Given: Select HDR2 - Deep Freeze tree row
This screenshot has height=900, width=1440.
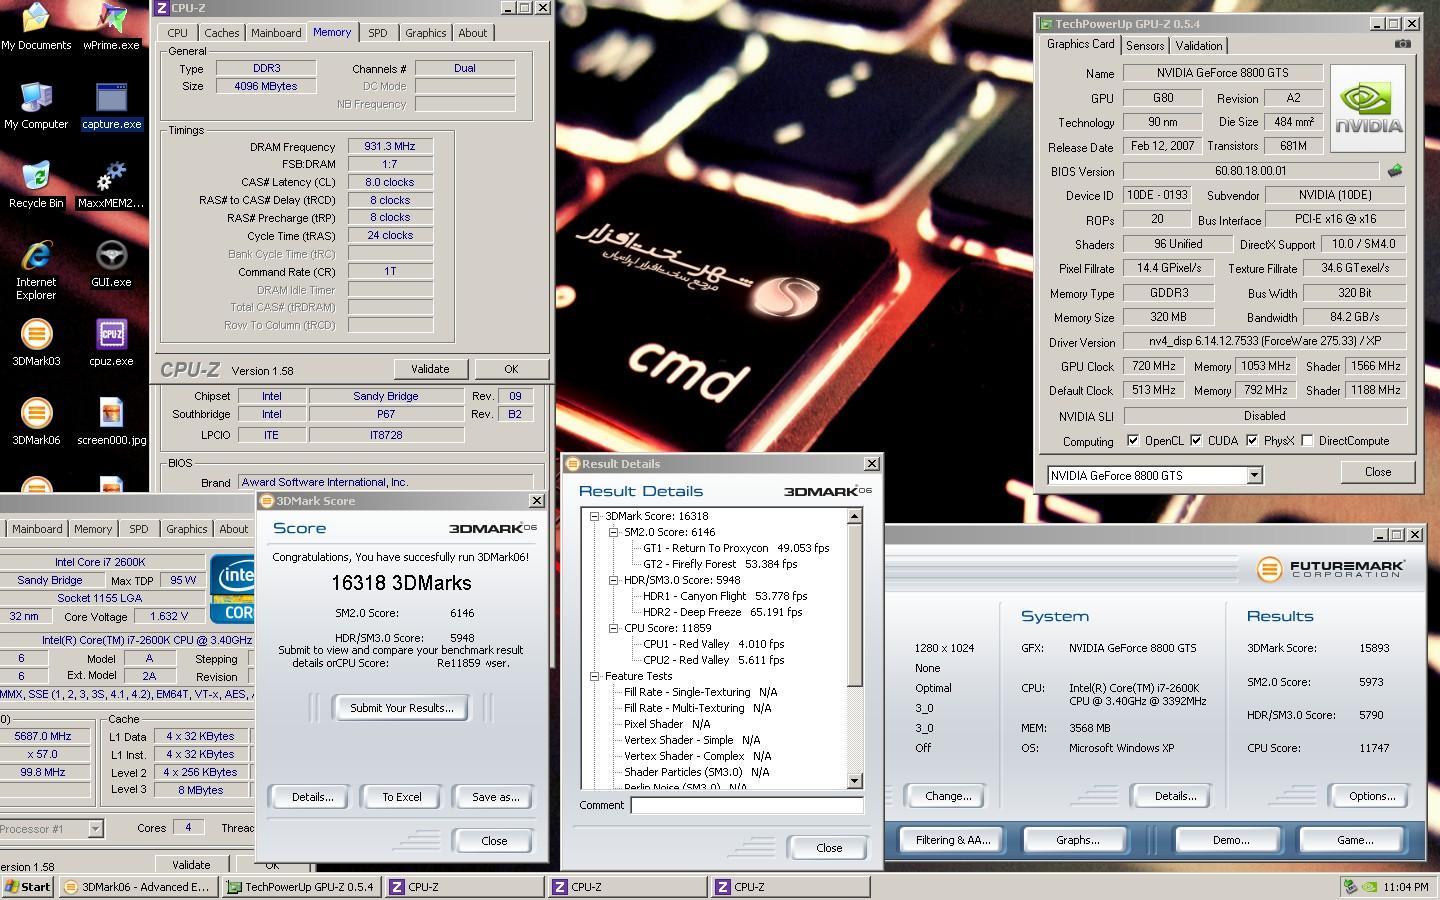Looking at the screenshot, I should pos(722,612).
